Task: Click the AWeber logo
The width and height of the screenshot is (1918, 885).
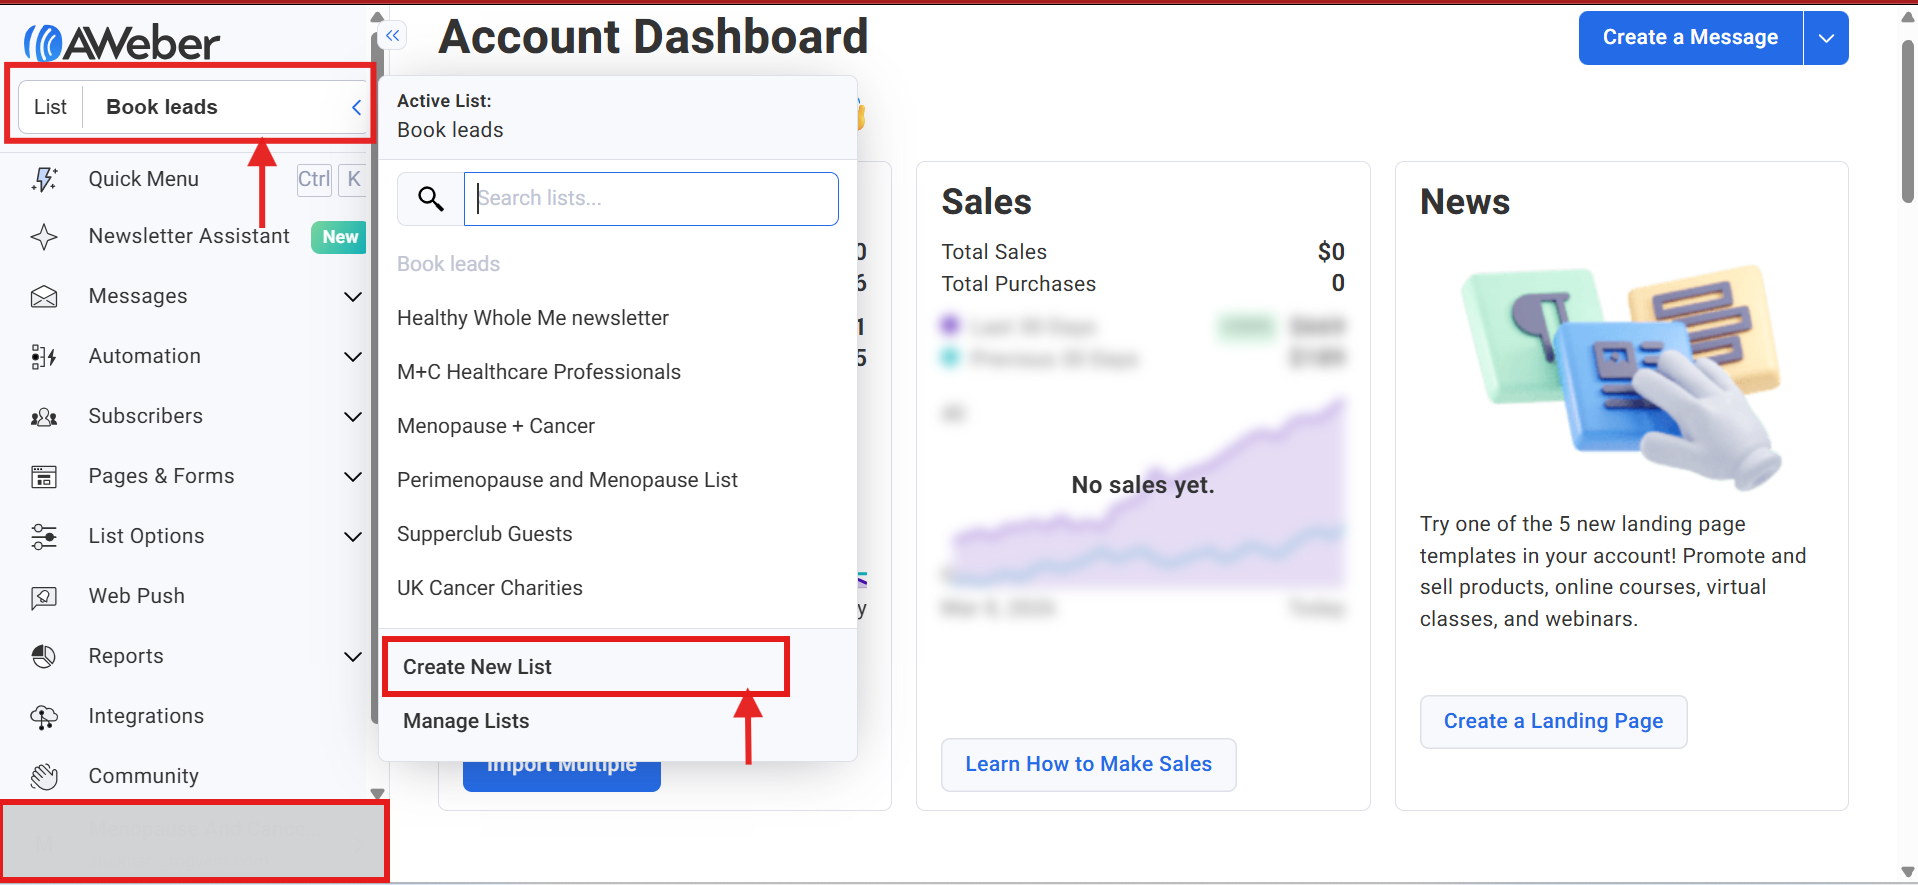Action: tap(121, 42)
